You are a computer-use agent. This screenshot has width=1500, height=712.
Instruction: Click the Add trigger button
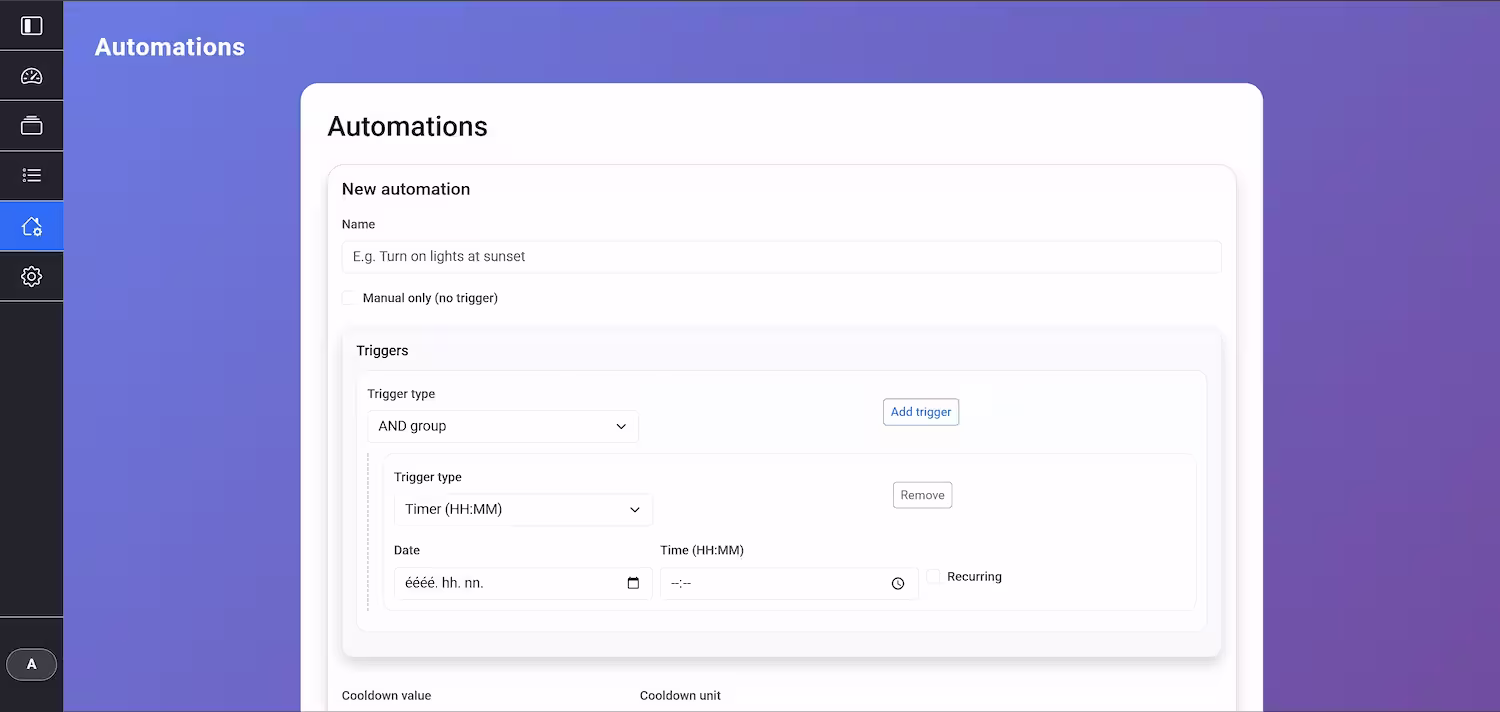(x=920, y=411)
